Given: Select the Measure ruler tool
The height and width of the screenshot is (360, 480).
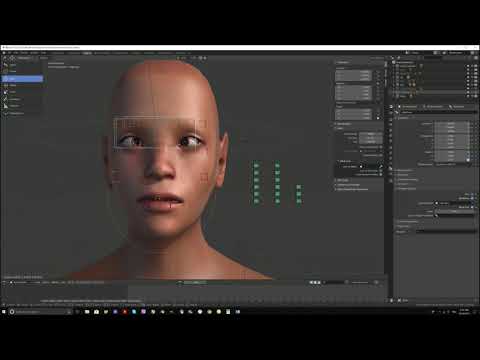Looking at the screenshot, I should coord(22,106).
